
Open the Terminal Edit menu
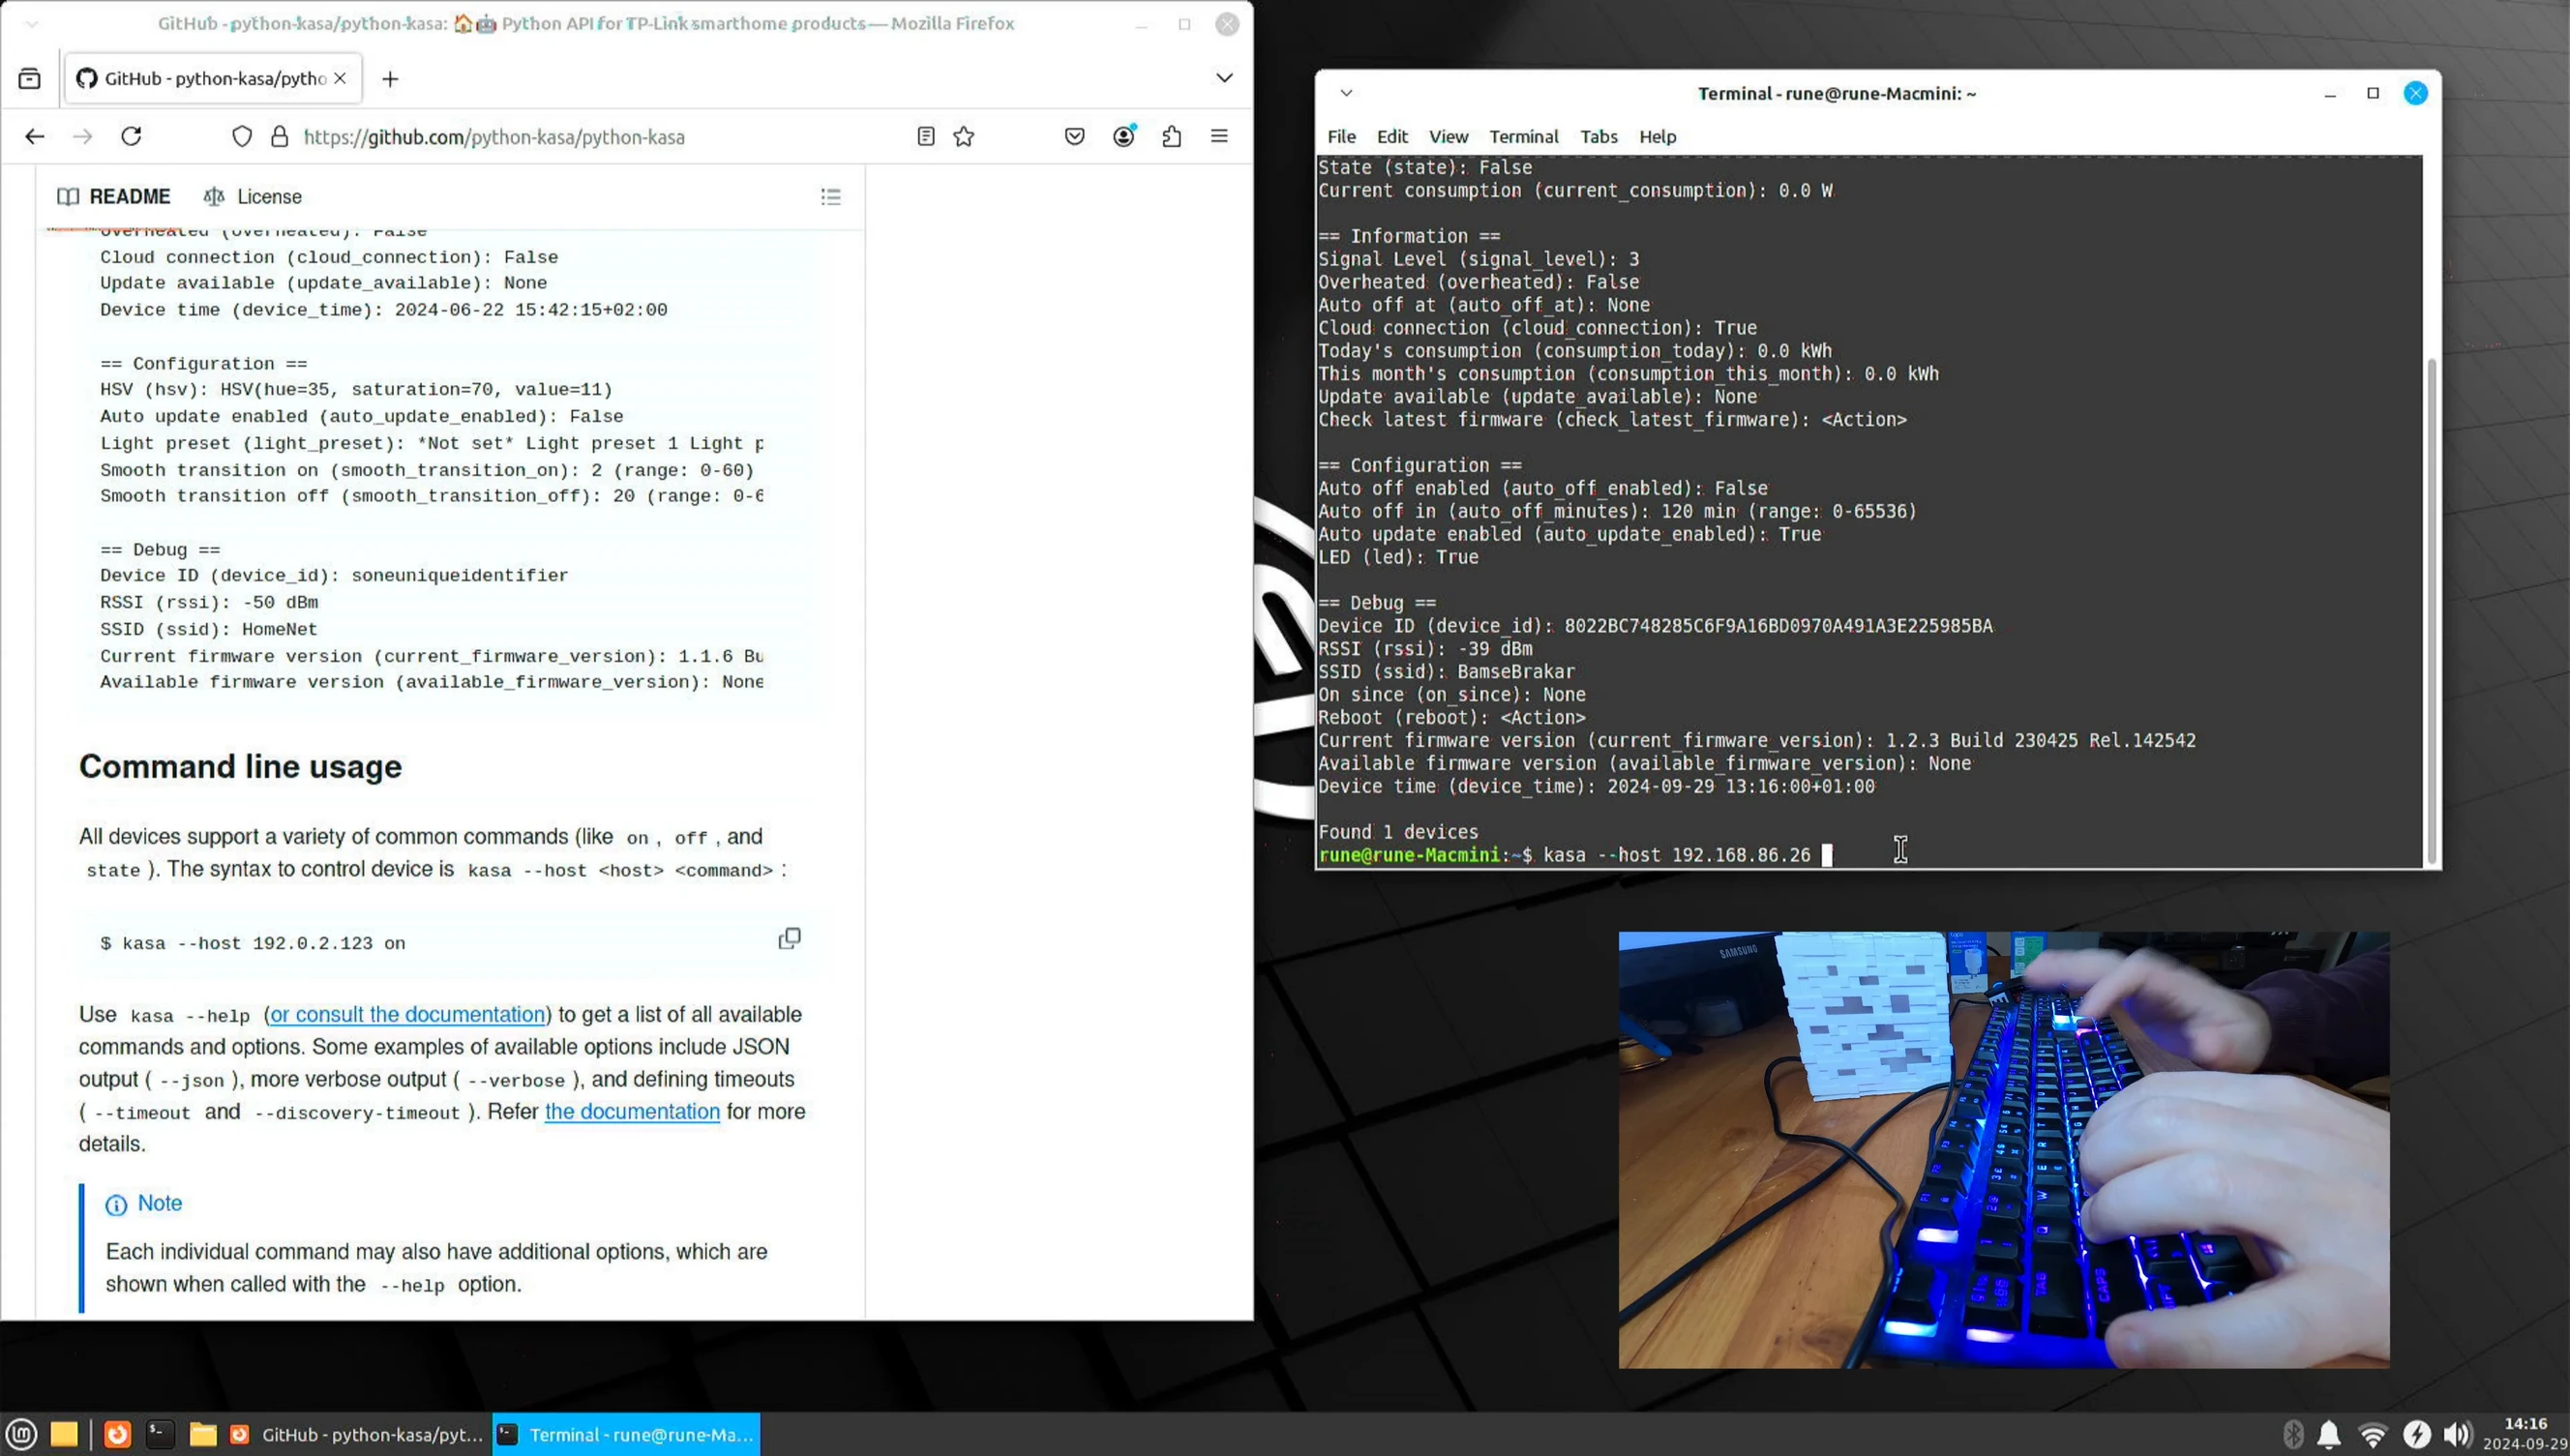click(x=1392, y=137)
